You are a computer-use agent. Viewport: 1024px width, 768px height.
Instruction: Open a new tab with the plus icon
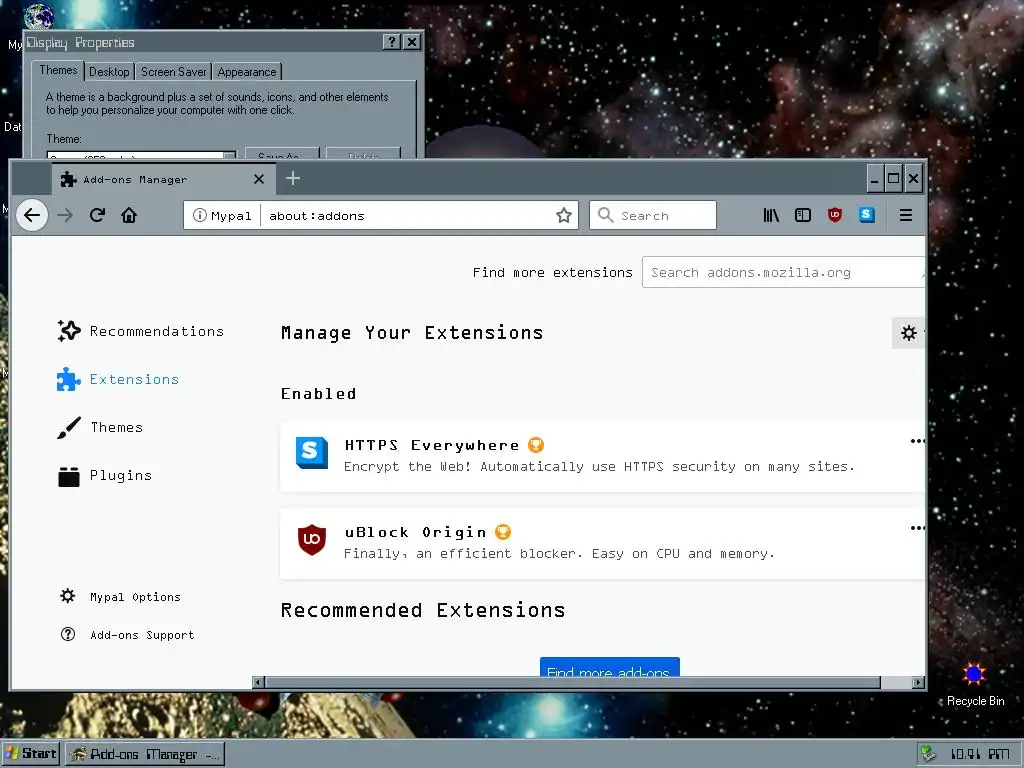tap(293, 178)
